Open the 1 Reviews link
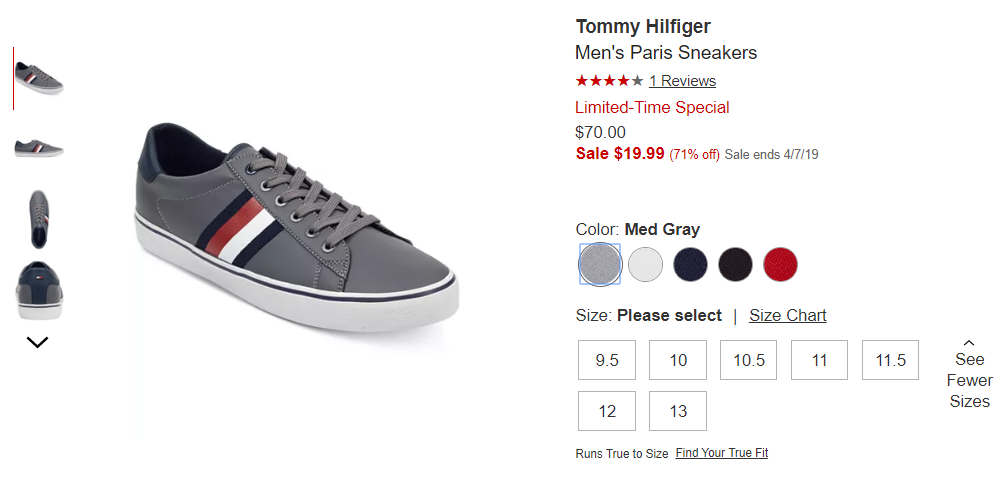Viewport: 1003px width, 479px height. (682, 81)
